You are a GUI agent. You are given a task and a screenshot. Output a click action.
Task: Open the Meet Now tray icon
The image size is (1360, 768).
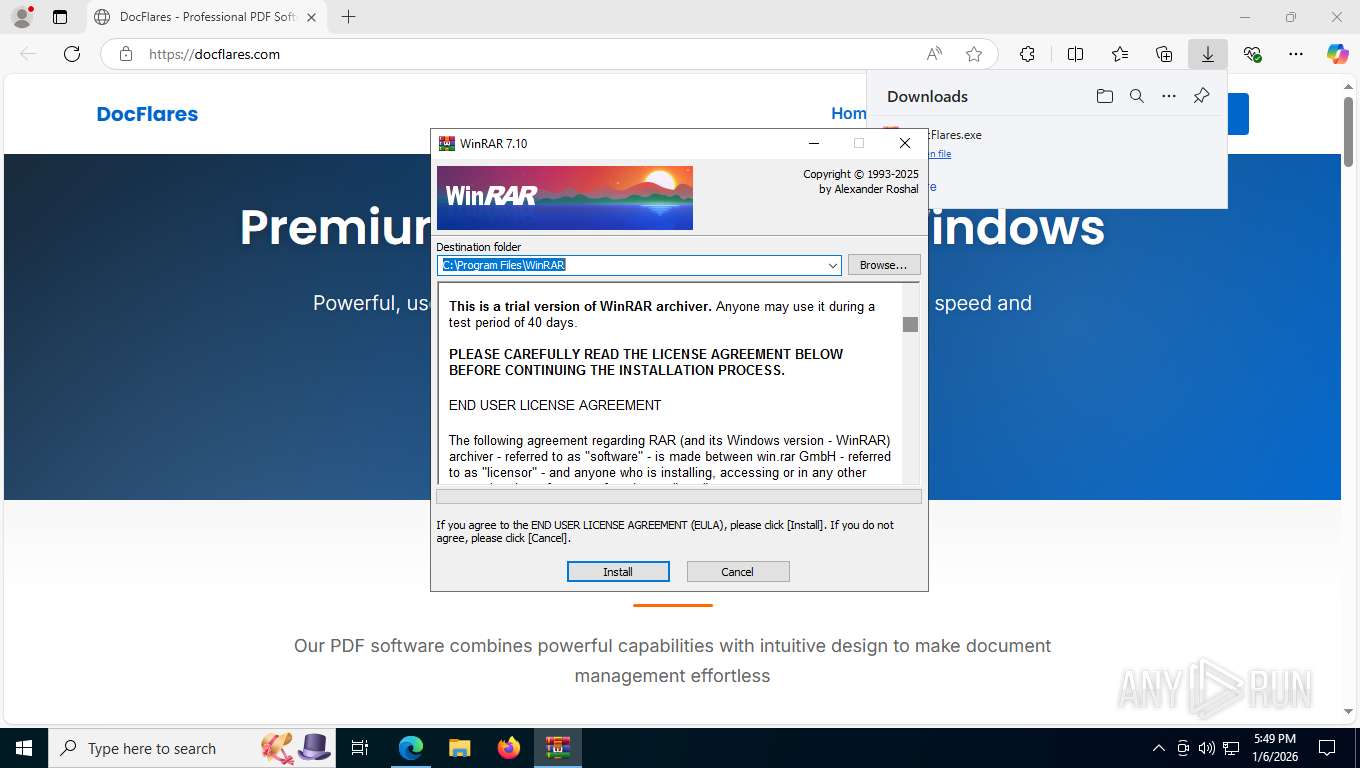[x=1183, y=748]
